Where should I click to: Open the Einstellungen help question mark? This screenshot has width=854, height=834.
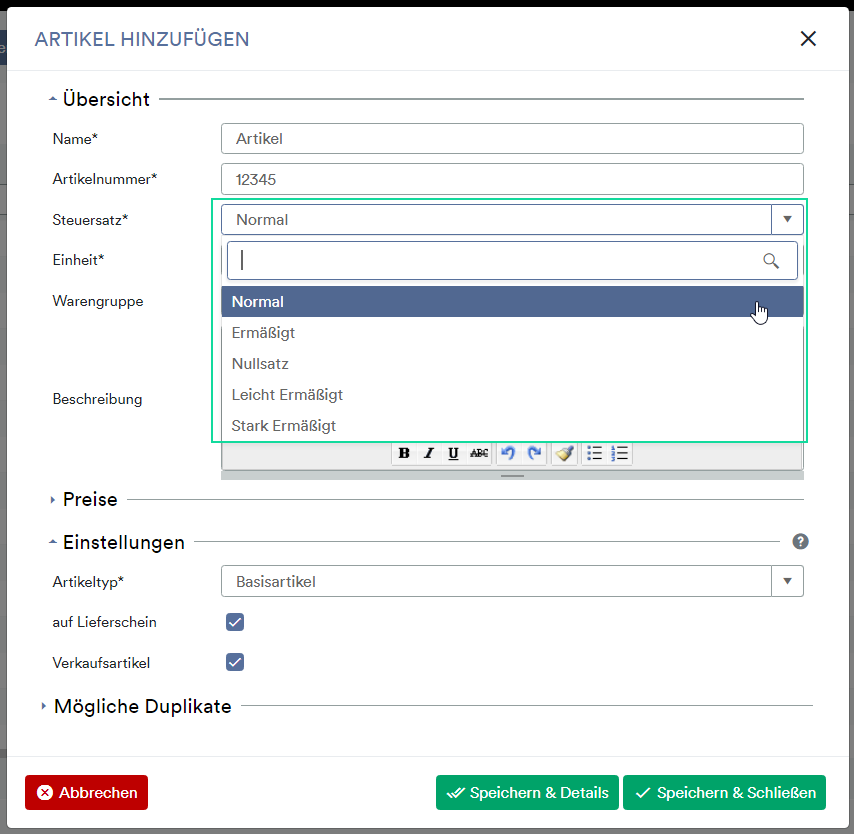(800, 542)
